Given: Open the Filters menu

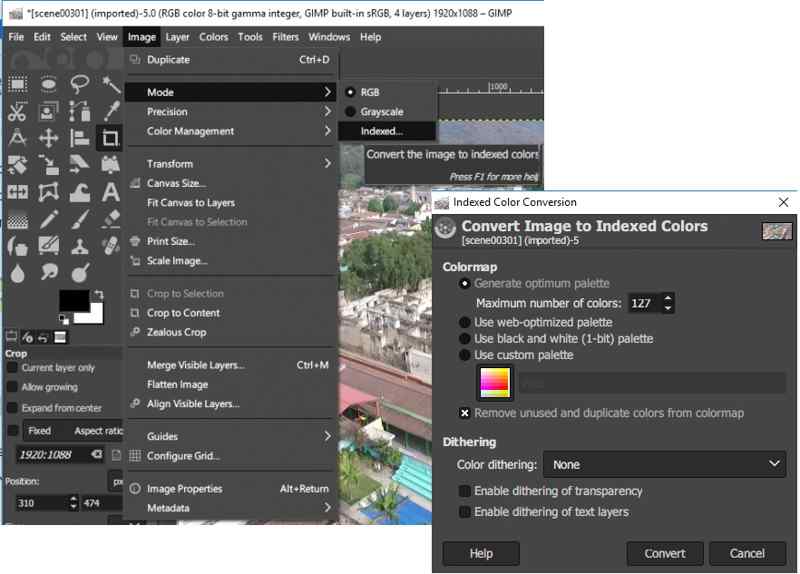Looking at the screenshot, I should (285, 37).
